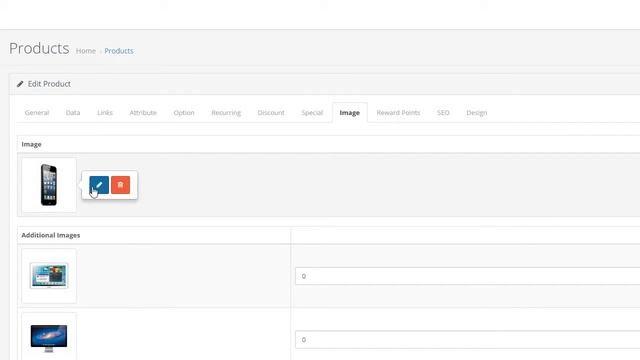Image resolution: width=640 pixels, height=360 pixels.
Task: Click the blue pencil edit image button
Action: point(99,185)
